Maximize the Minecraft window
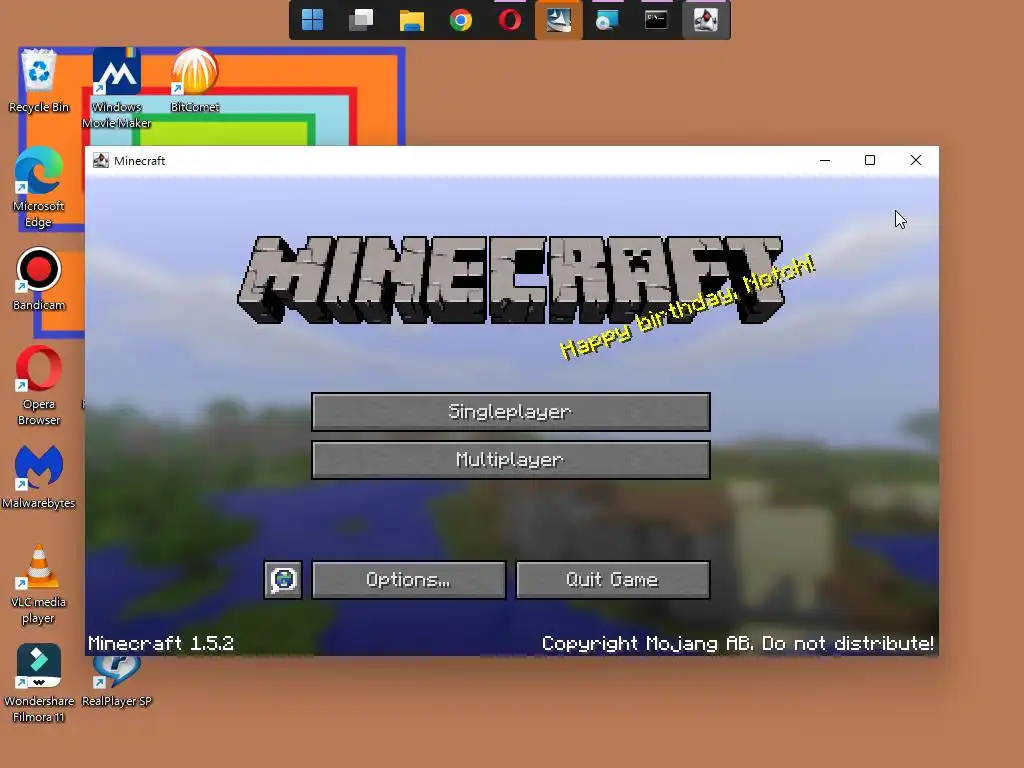 (x=870, y=161)
